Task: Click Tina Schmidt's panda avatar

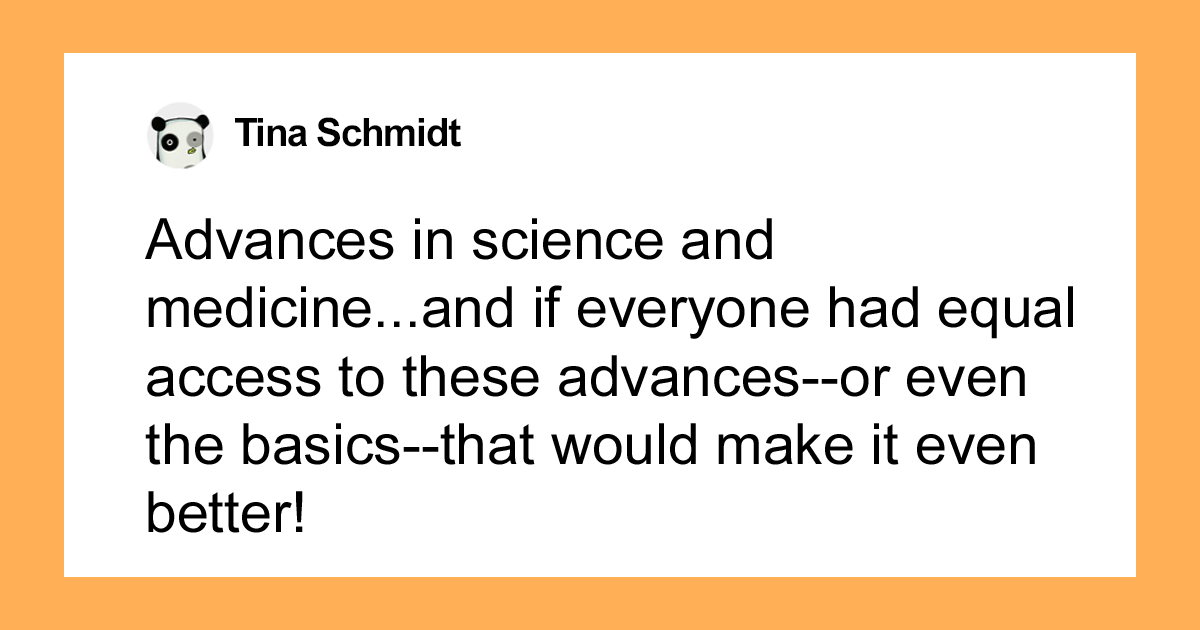Action: [x=180, y=134]
